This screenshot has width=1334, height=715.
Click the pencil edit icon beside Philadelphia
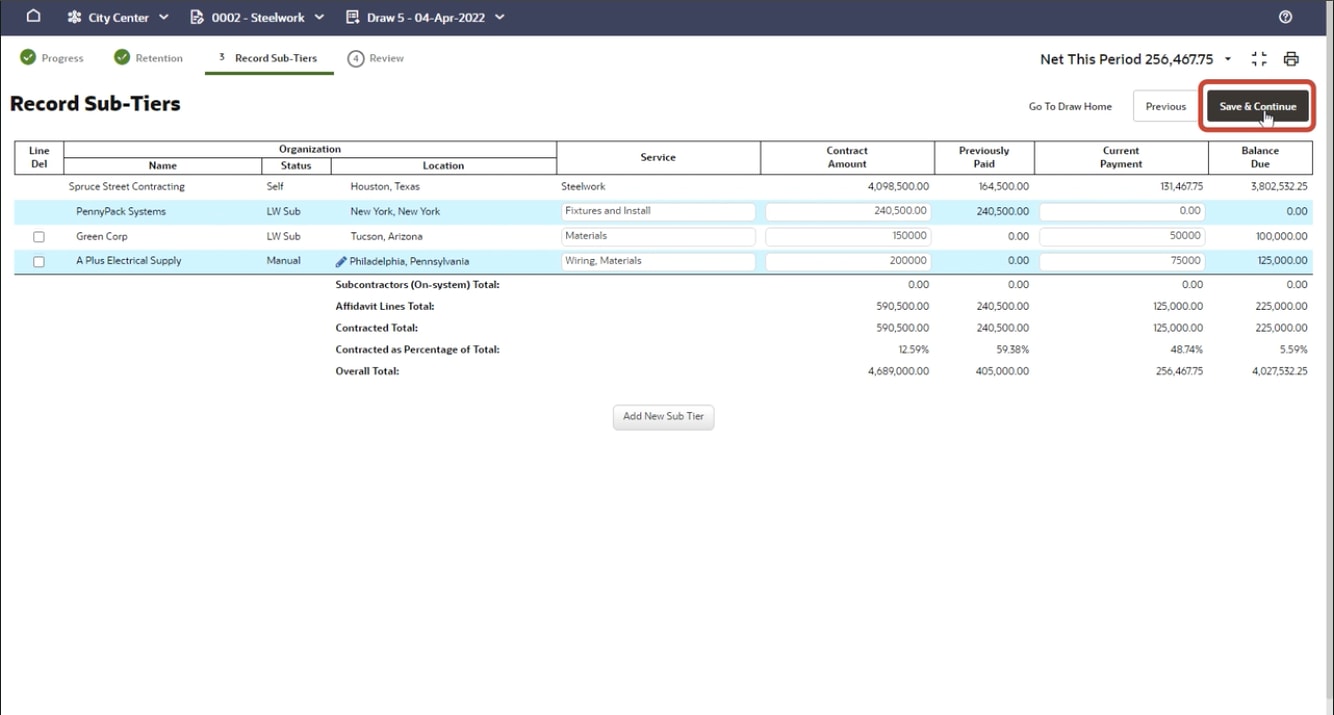[x=341, y=262]
